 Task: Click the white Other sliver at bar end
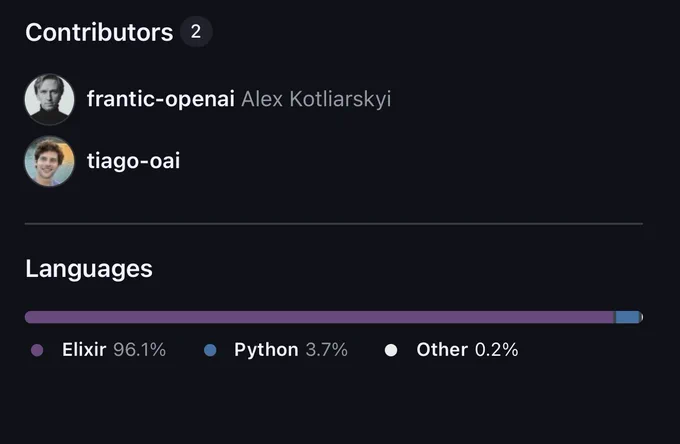pyautogui.click(x=642, y=317)
